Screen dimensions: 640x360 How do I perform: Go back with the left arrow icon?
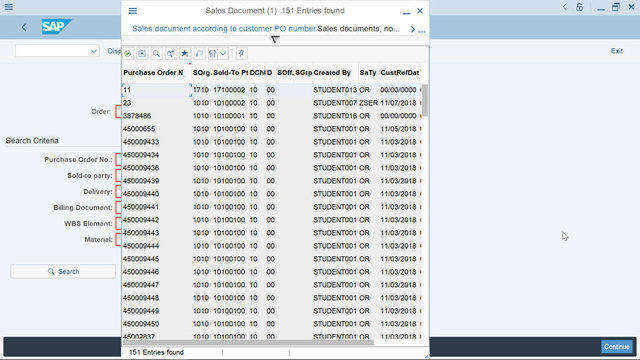coord(24,27)
